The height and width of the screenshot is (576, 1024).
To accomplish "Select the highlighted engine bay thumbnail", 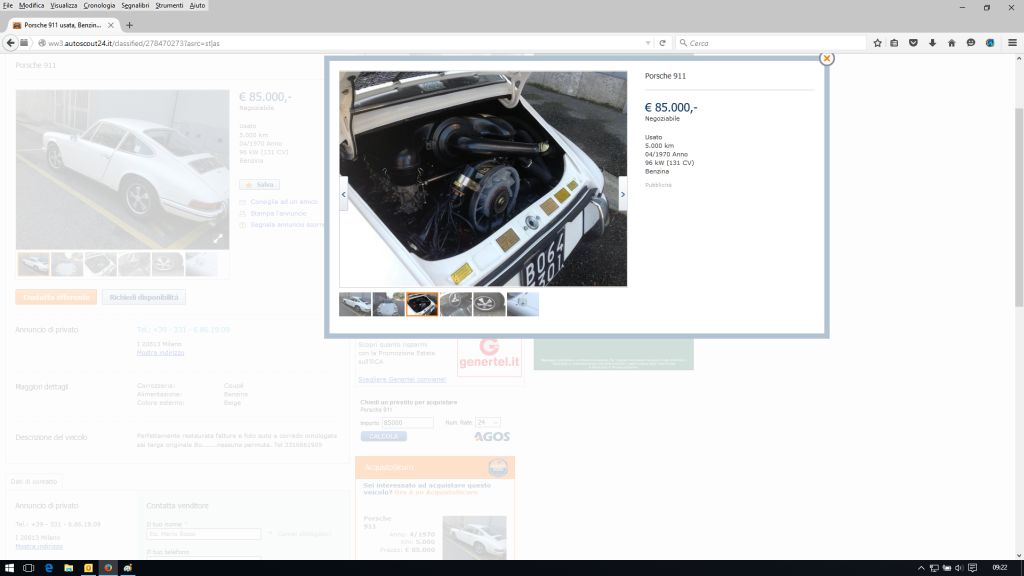I will (422, 304).
